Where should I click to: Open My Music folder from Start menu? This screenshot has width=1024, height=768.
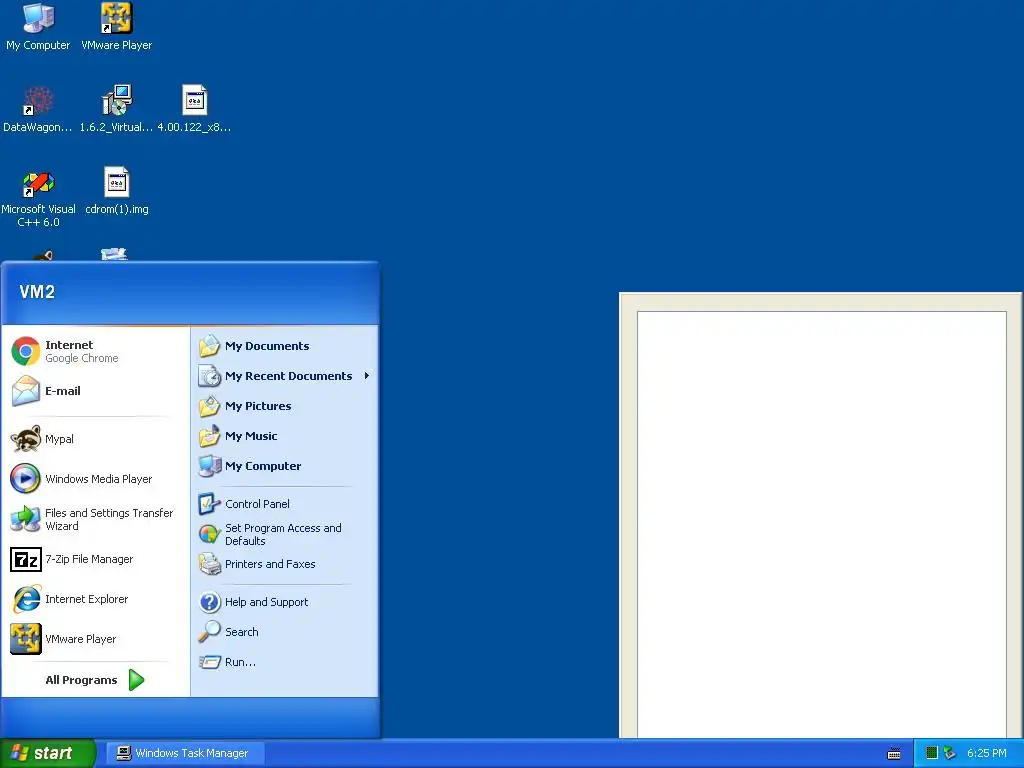point(284,436)
